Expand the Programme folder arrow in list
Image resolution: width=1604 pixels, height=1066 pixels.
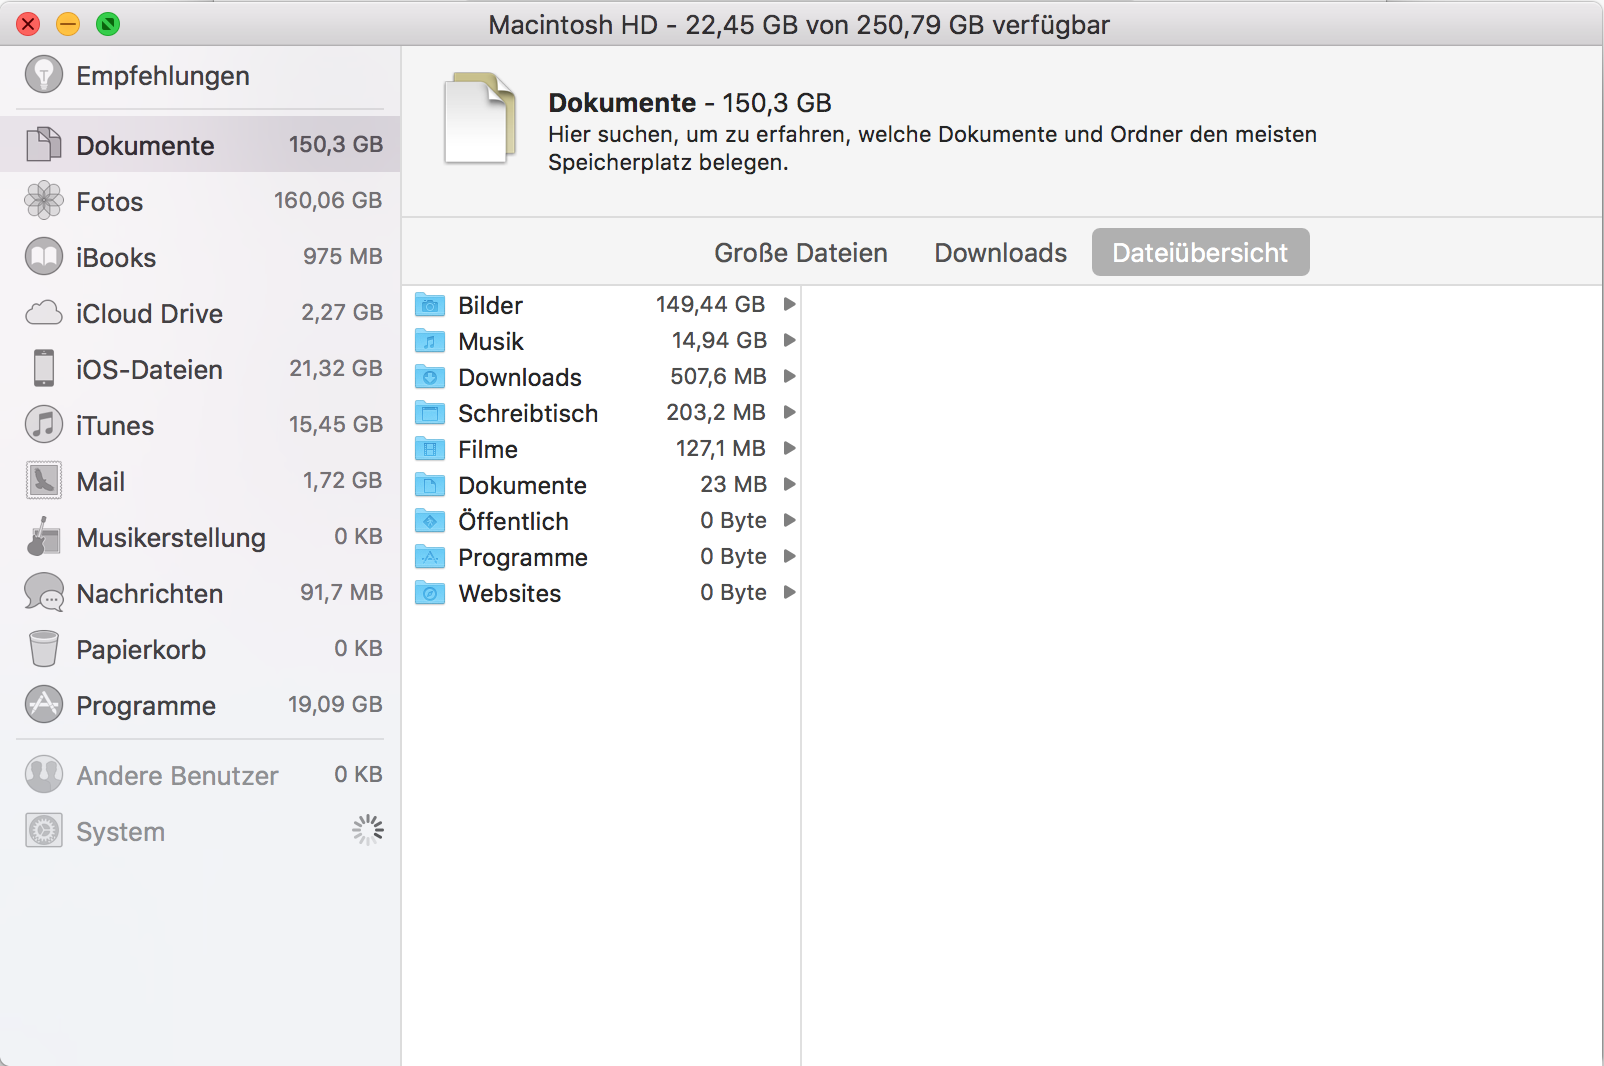point(789,556)
